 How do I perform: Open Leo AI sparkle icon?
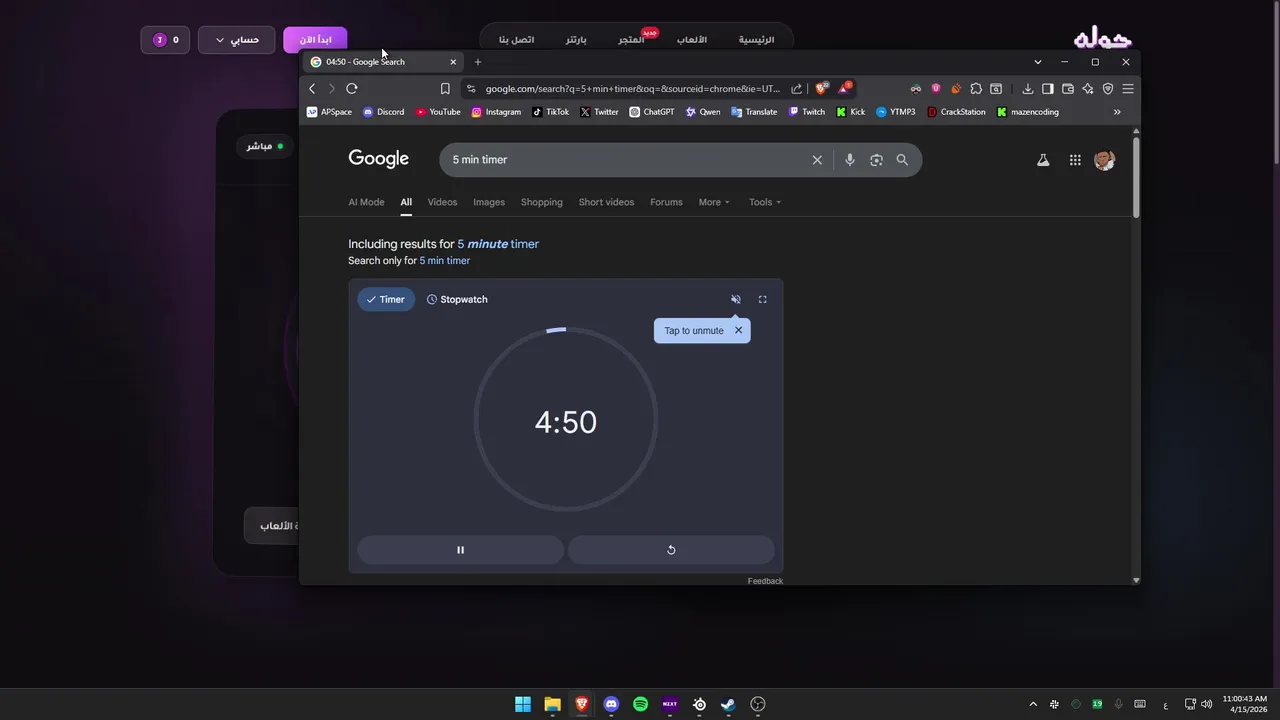click(x=1088, y=88)
